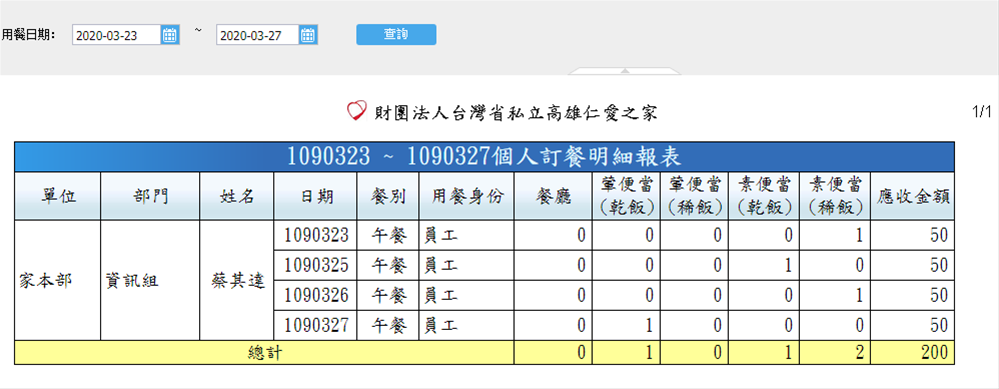Click 午餐 in the 1090323 row
The image size is (999, 389).
388,236
